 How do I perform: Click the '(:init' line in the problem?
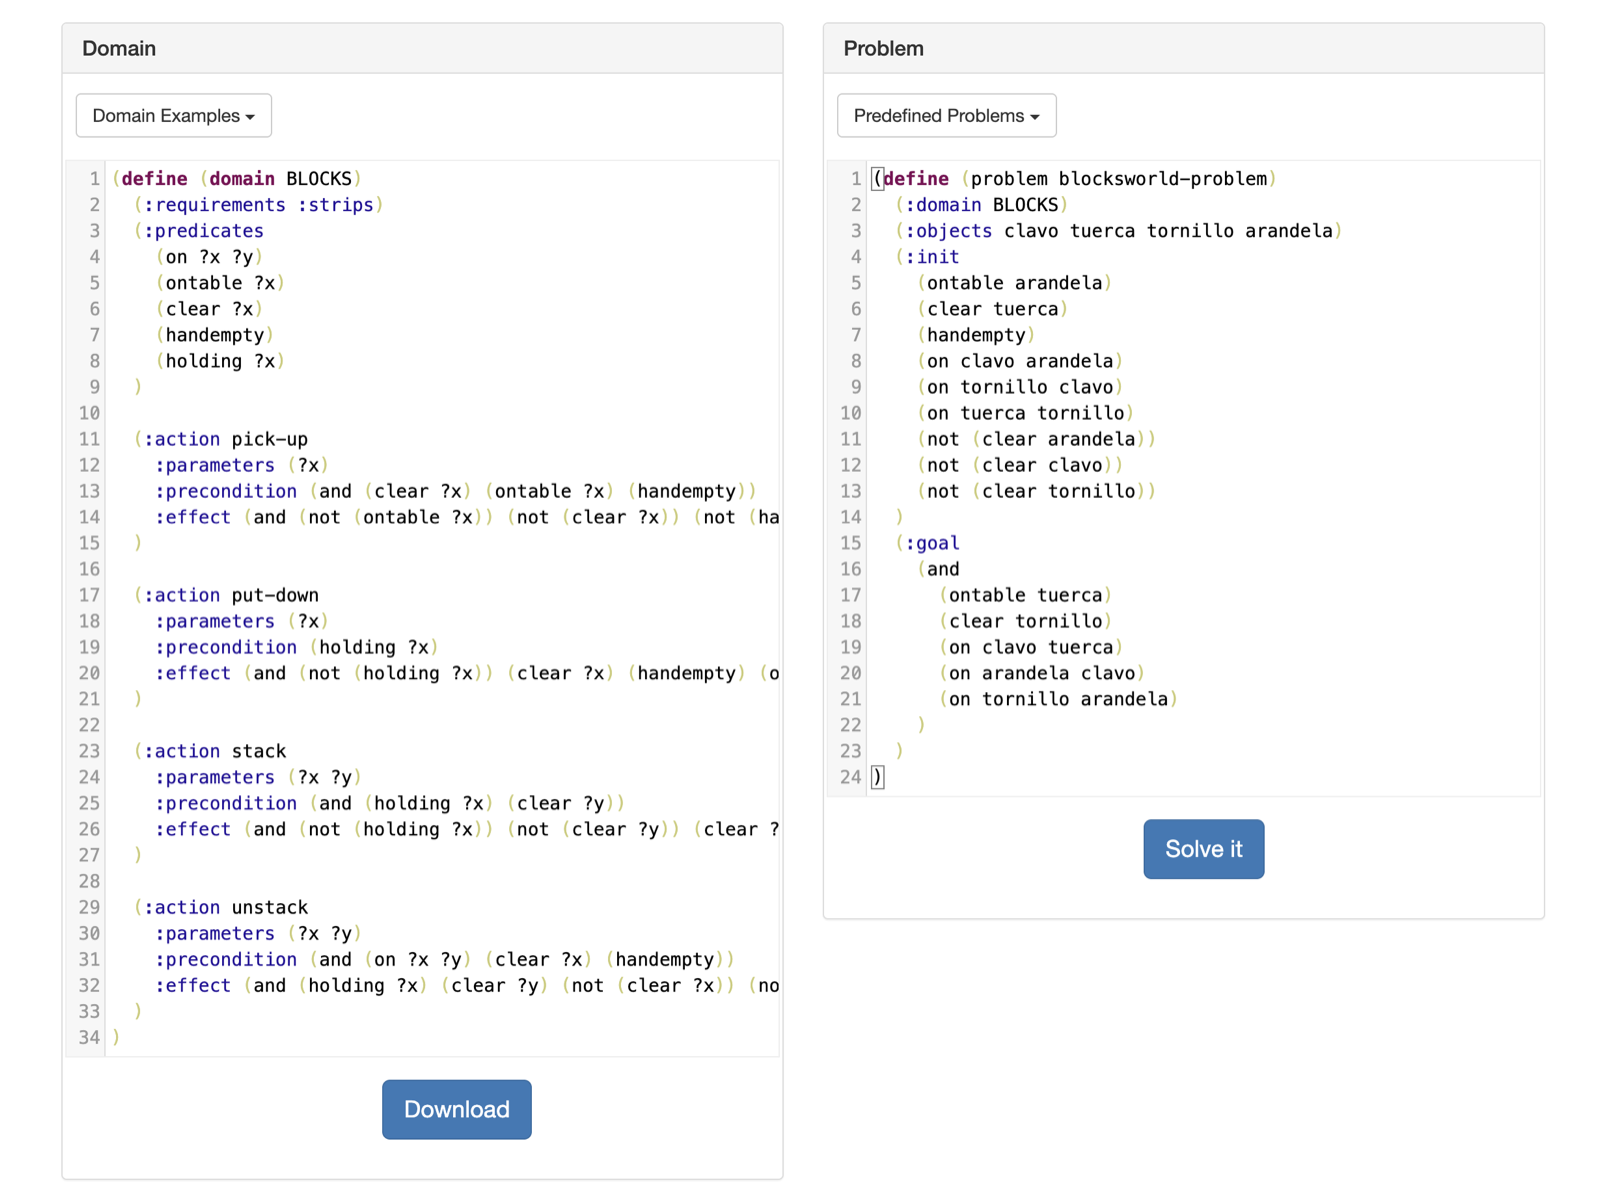[x=927, y=257]
